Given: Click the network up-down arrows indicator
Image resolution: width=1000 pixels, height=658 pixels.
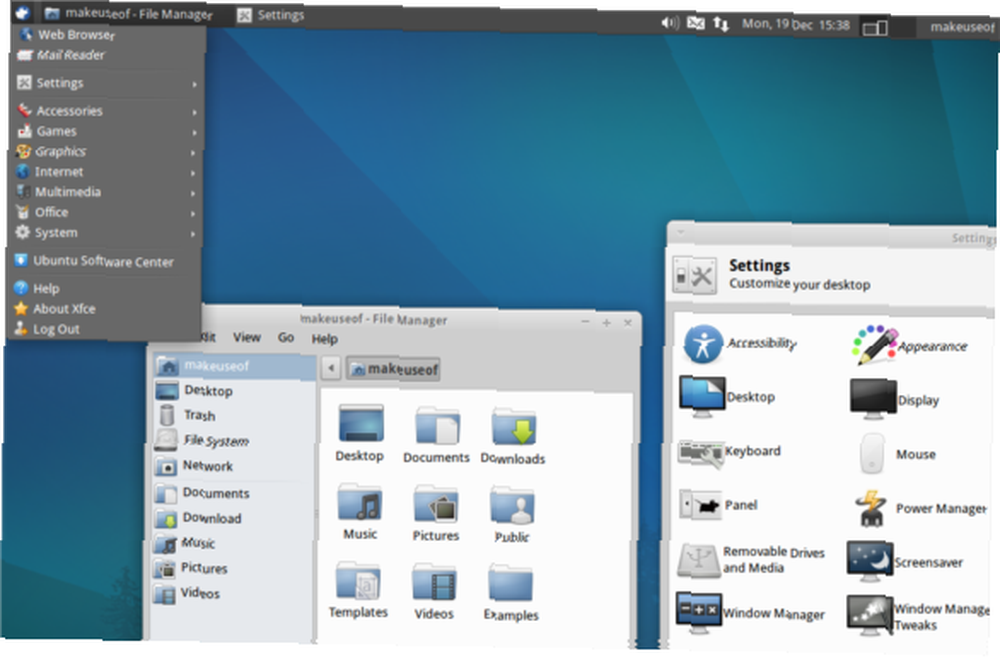Looking at the screenshot, I should [x=721, y=24].
